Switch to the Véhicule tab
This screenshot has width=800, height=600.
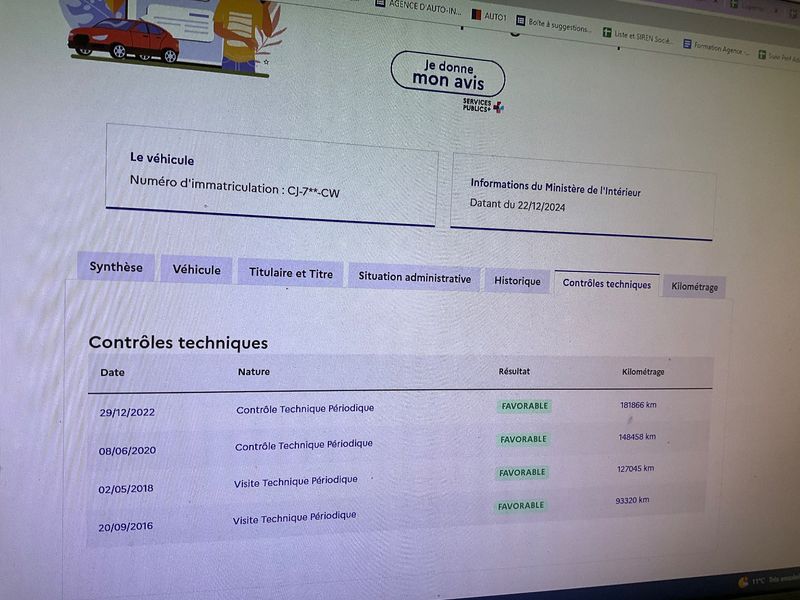(x=196, y=269)
